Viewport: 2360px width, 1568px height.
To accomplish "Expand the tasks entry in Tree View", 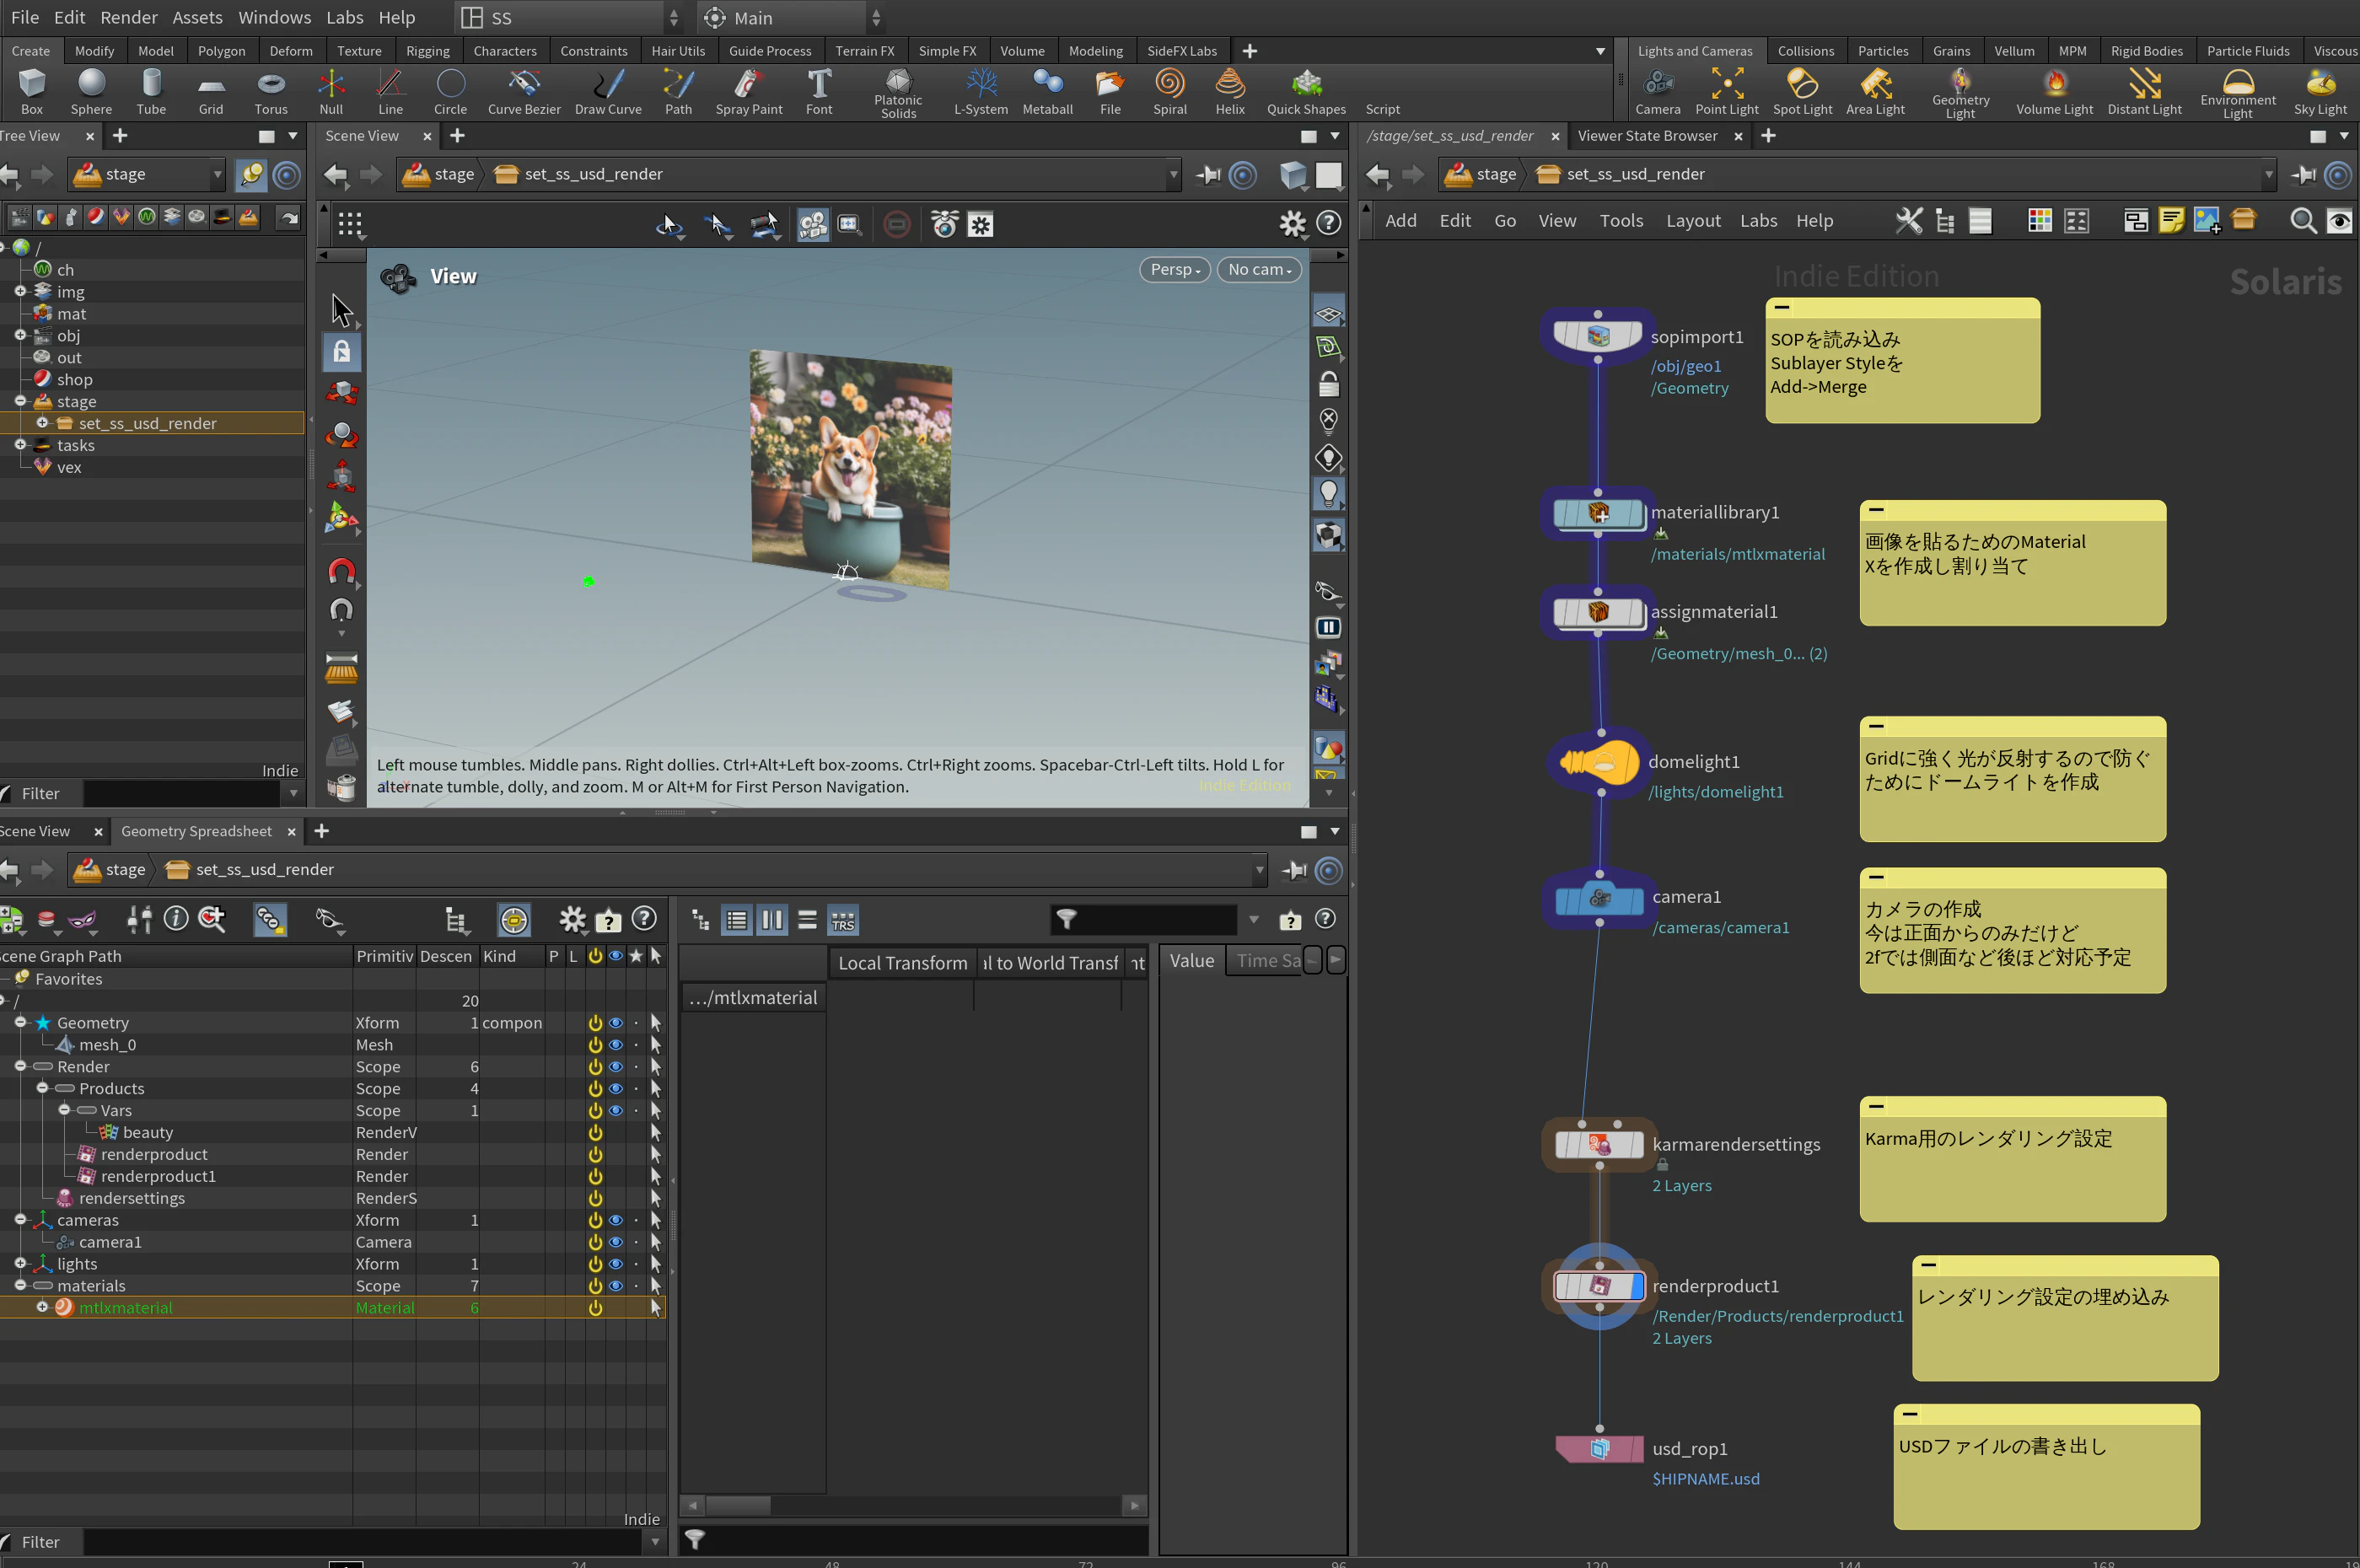I will [x=20, y=445].
